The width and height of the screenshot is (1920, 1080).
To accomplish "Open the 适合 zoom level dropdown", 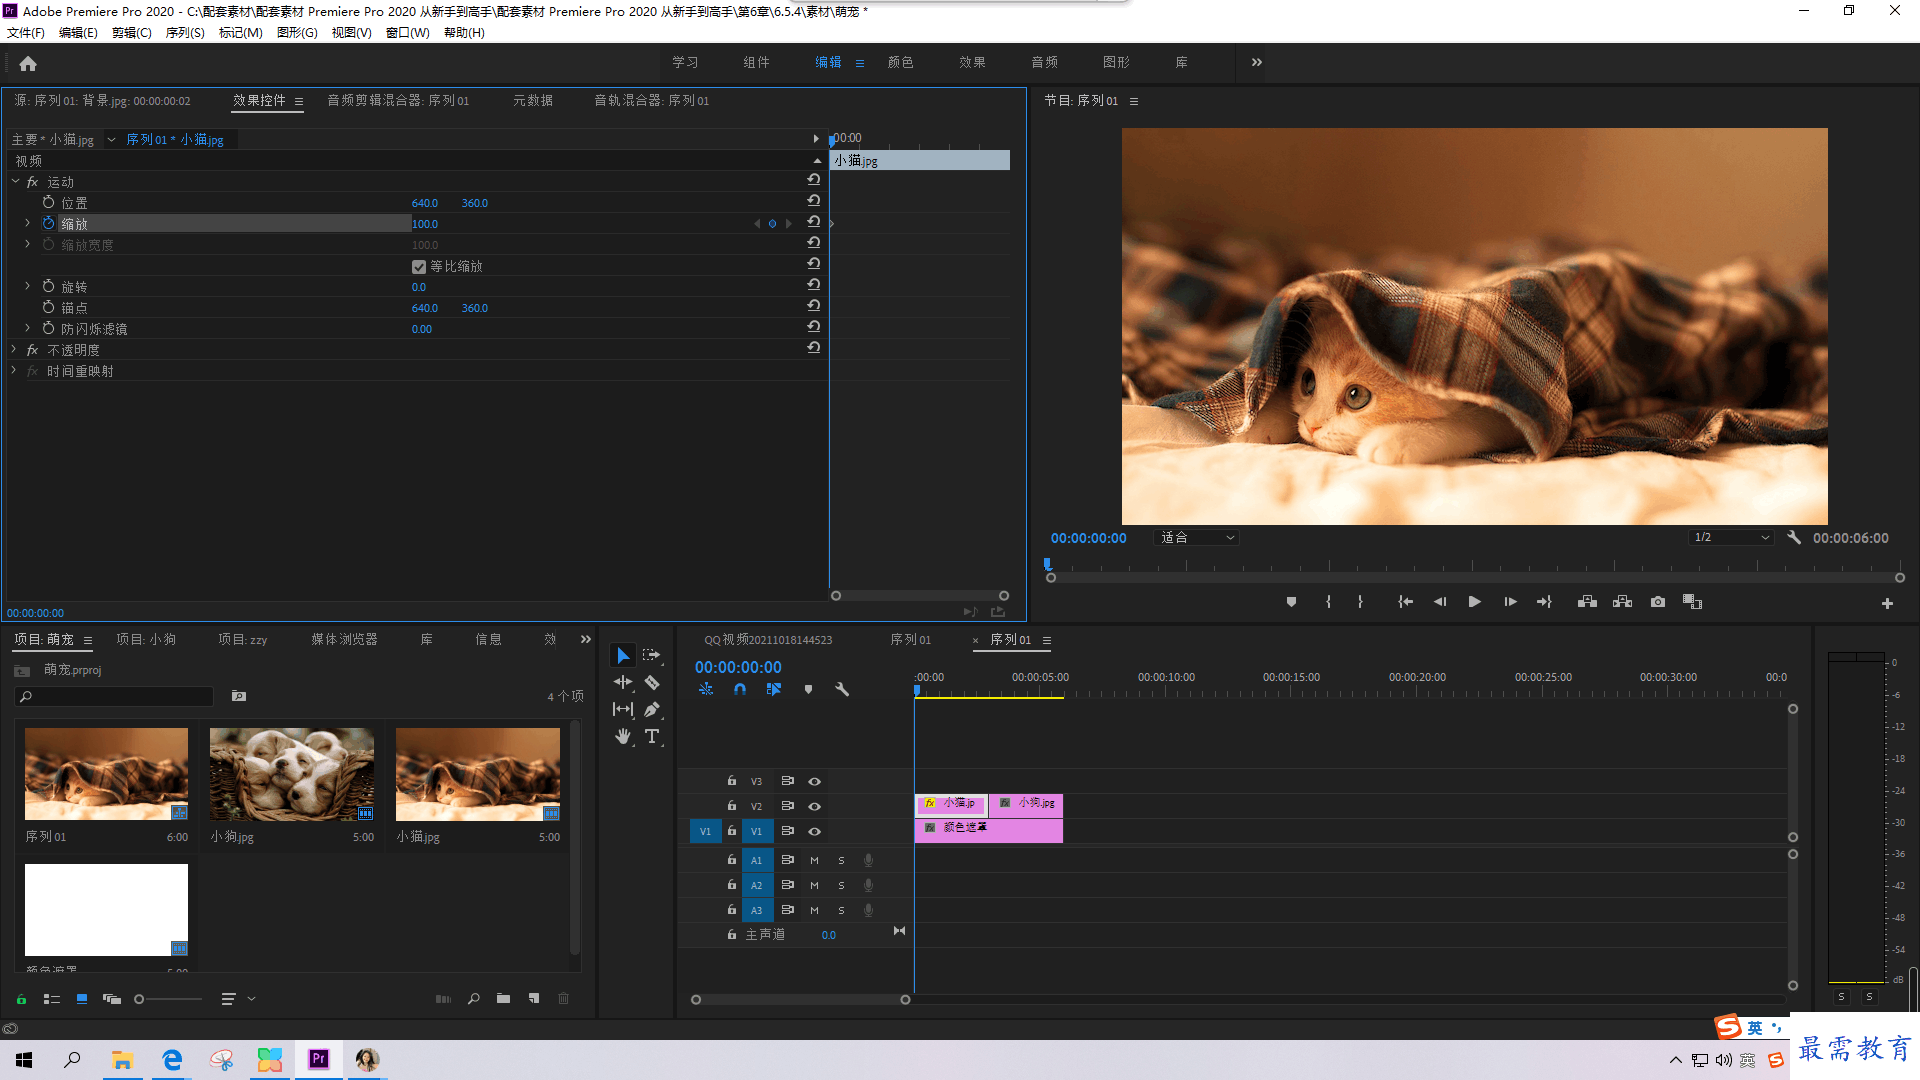I will click(1198, 537).
